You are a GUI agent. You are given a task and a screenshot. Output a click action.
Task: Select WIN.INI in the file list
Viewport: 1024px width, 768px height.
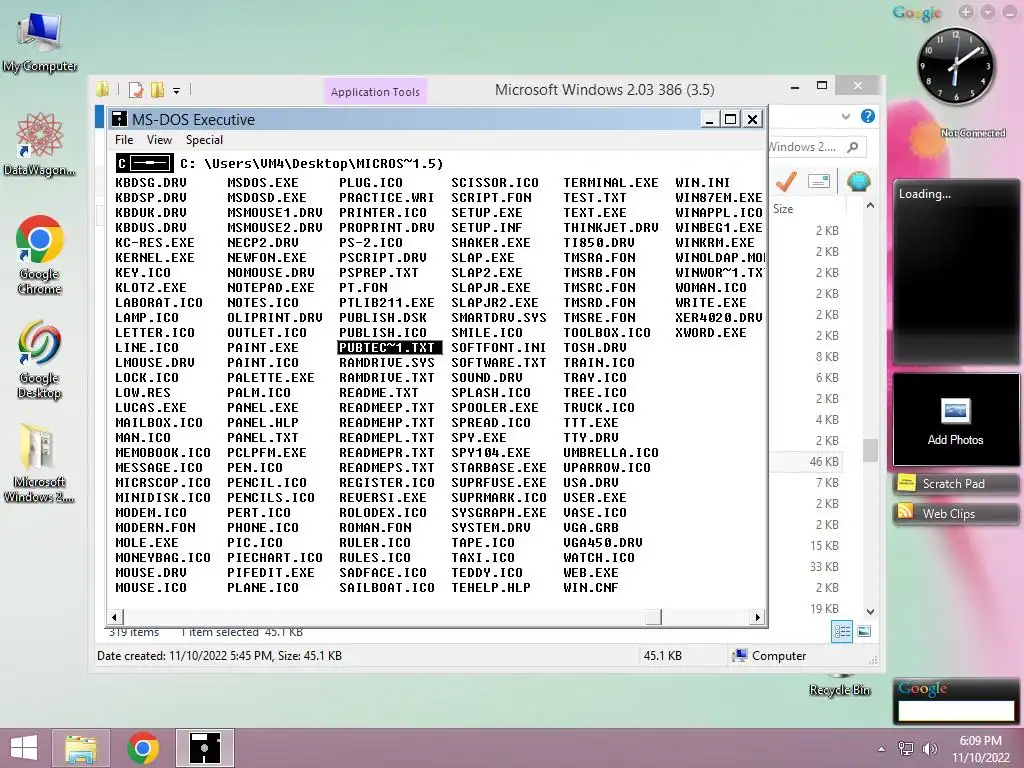pos(703,183)
